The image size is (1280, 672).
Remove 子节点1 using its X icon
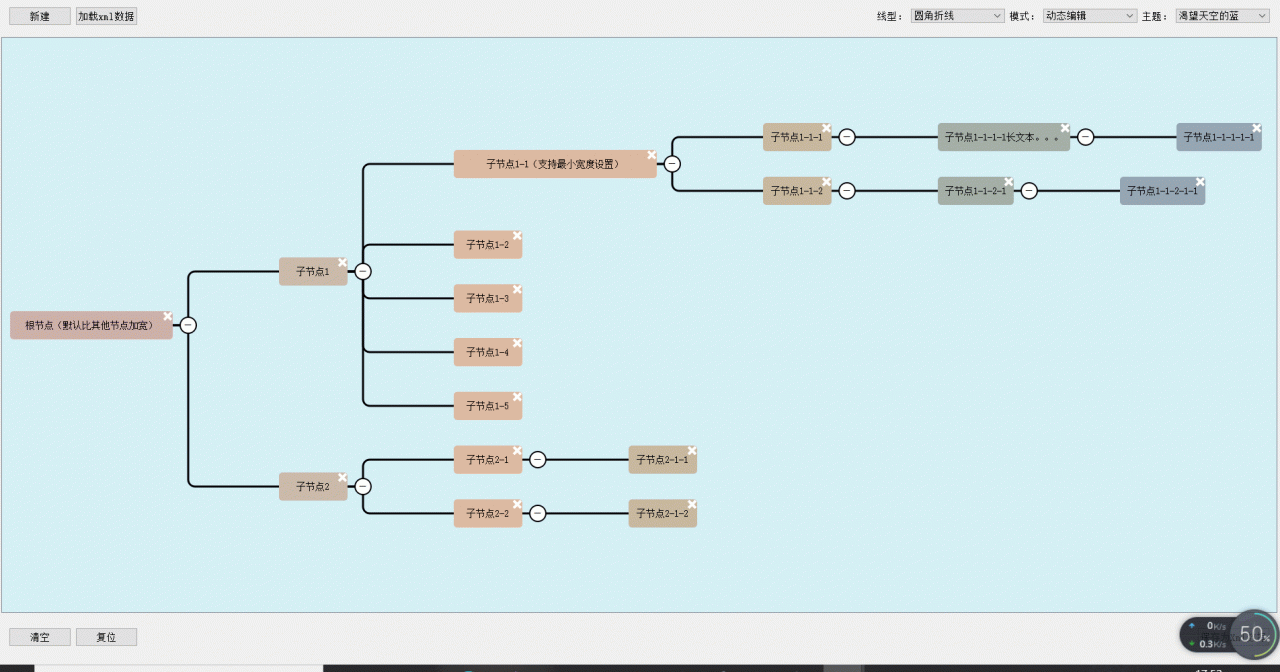point(342,262)
